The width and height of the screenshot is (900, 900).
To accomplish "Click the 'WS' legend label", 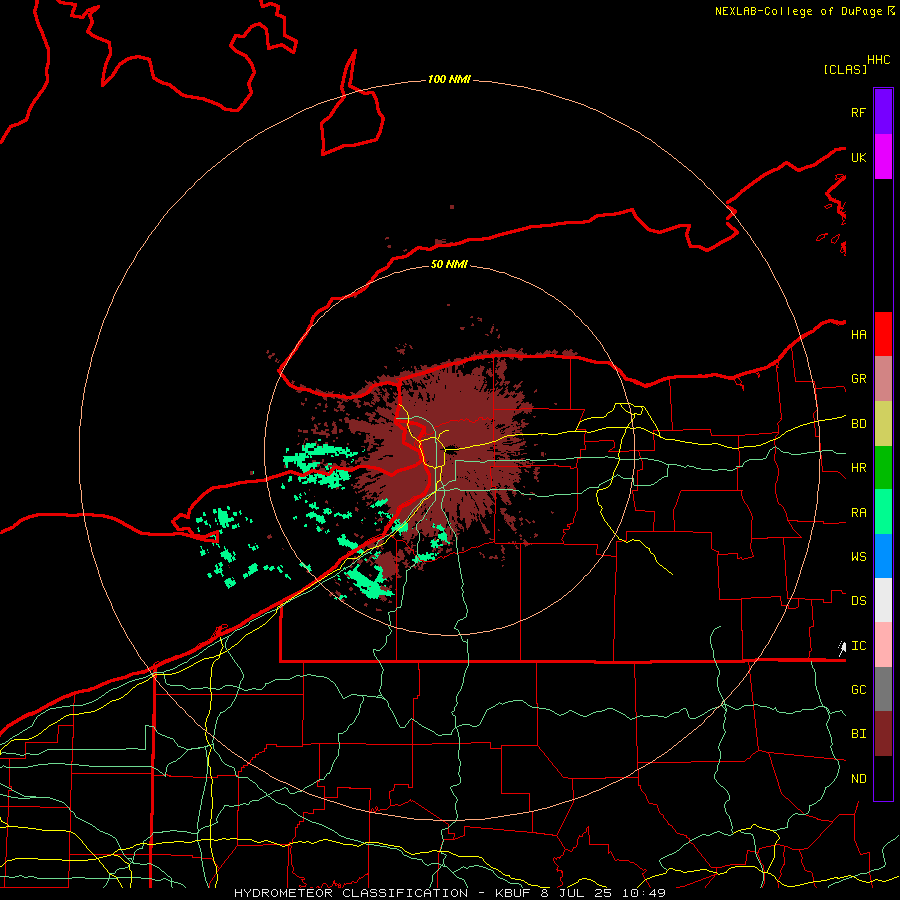I will pyautogui.click(x=858, y=557).
